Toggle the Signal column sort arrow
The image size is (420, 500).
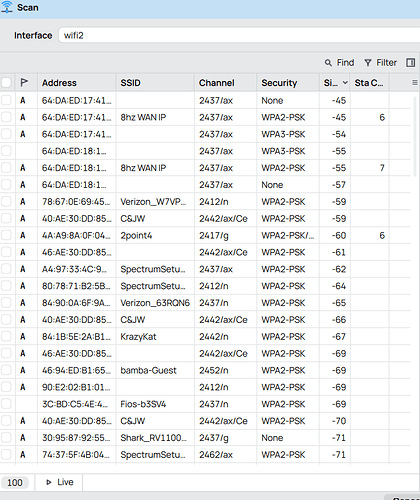tap(345, 82)
